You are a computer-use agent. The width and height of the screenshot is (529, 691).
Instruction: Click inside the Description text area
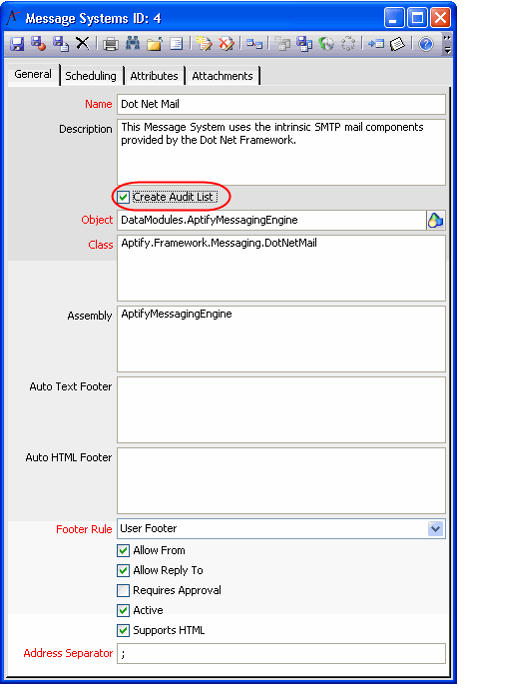coord(281,152)
